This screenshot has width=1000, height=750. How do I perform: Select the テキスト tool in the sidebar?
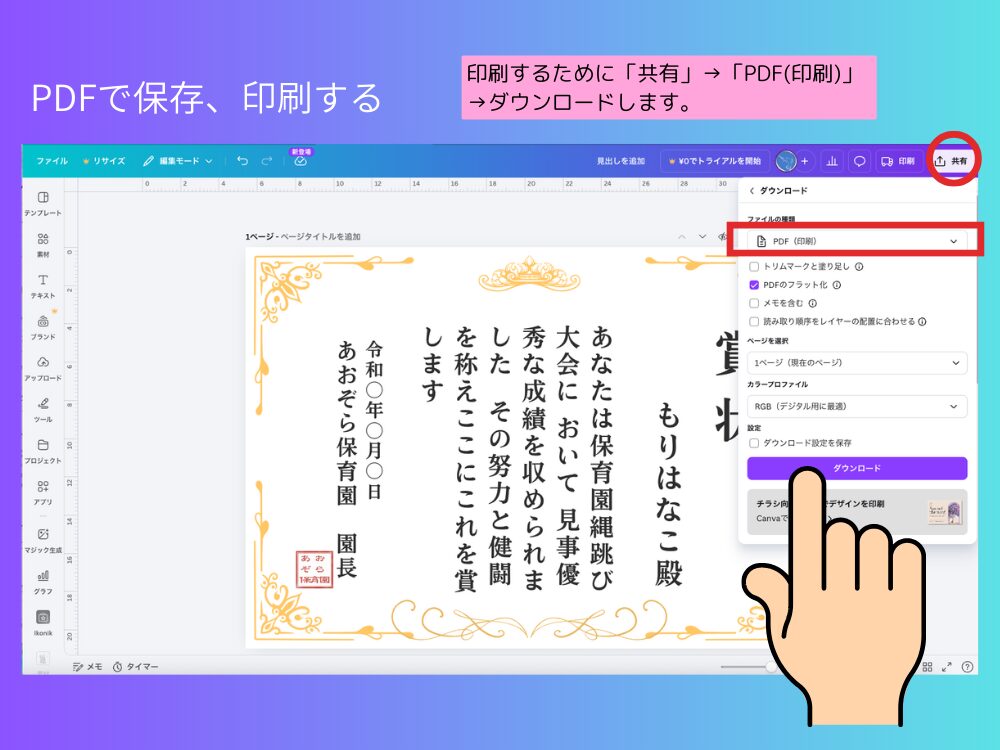click(x=43, y=286)
